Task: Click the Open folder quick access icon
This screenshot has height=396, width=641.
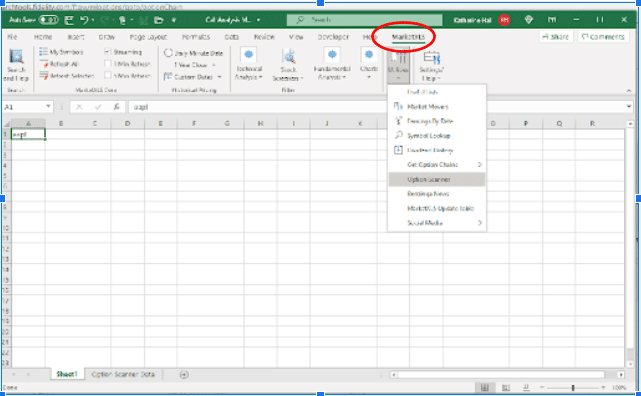Action: point(159,20)
